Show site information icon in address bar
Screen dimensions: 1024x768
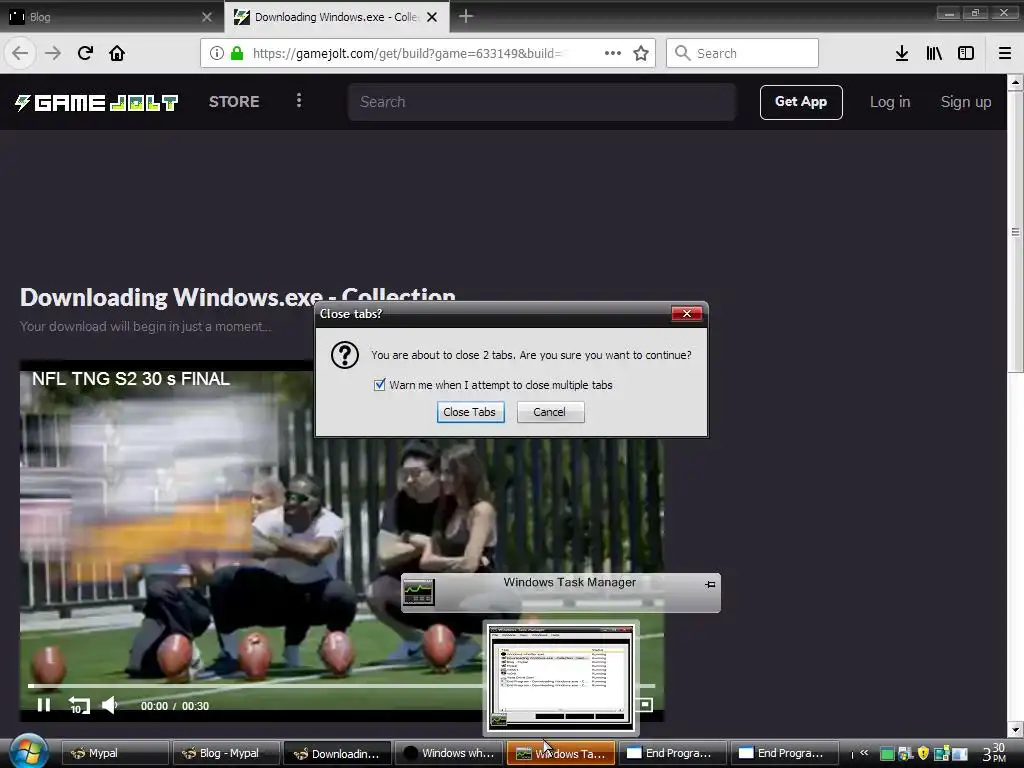(217, 53)
